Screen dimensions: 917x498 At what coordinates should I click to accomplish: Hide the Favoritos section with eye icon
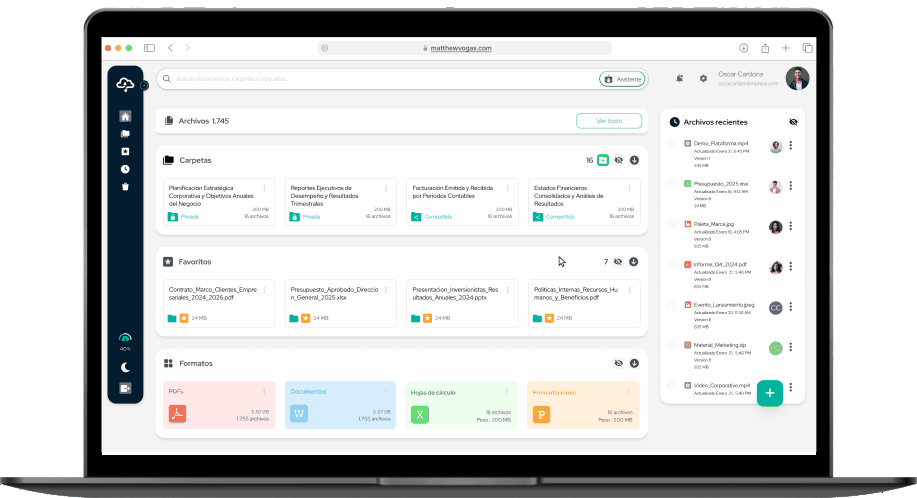point(618,262)
